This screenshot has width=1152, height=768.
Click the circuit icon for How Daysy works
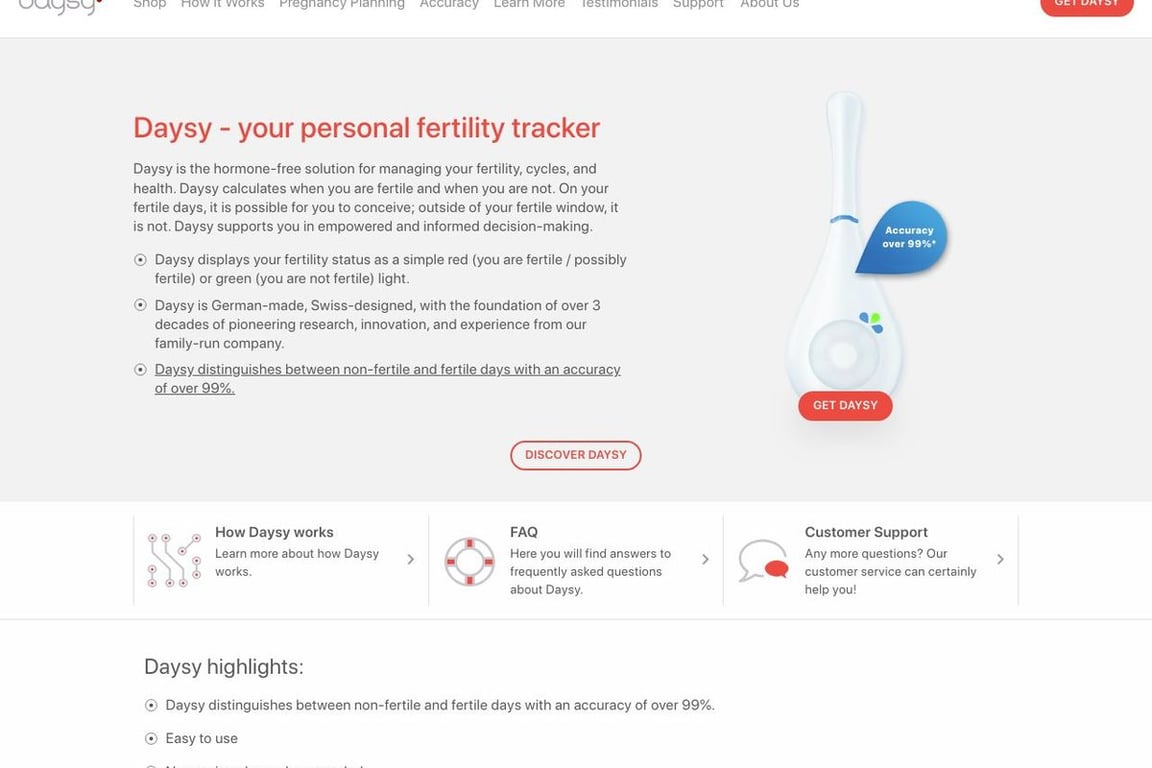coord(174,560)
